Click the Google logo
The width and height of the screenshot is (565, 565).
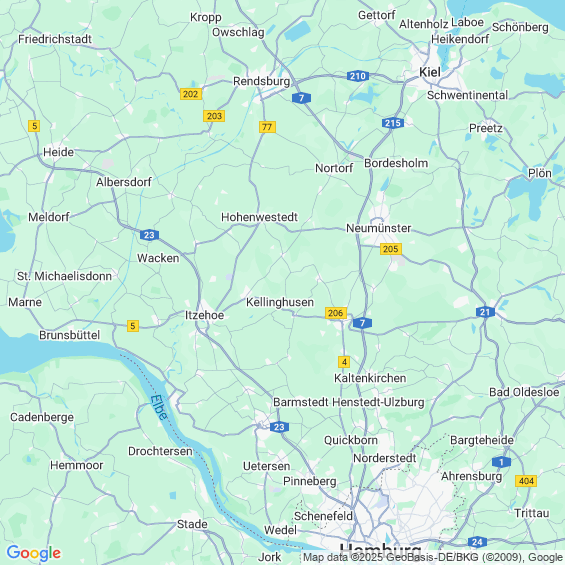coord(34,553)
